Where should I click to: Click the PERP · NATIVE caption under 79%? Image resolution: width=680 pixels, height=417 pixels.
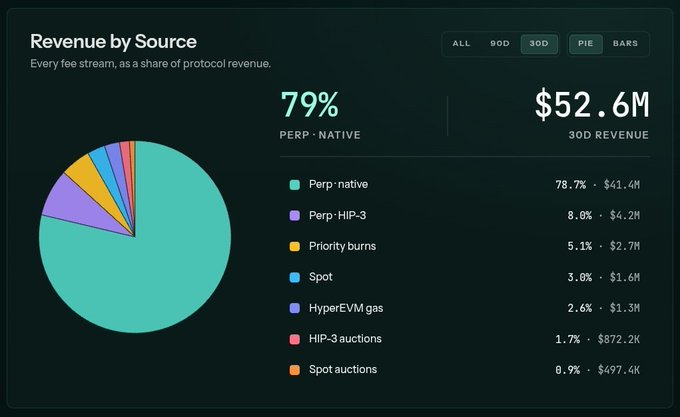(320, 135)
